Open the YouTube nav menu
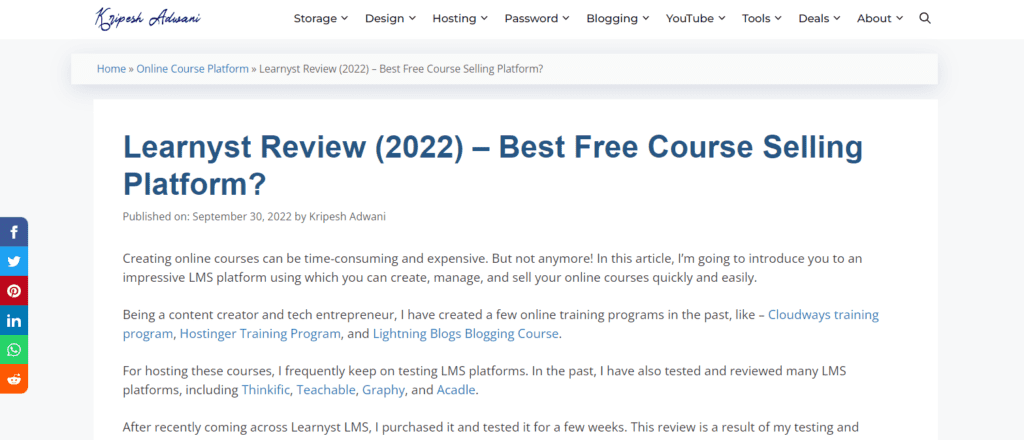 pos(697,18)
